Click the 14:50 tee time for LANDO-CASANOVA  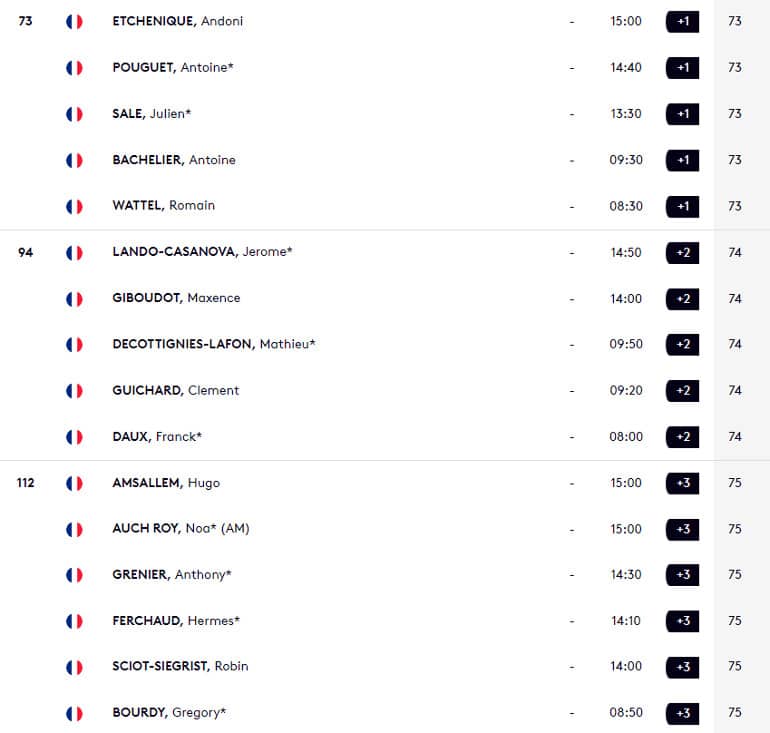(626, 252)
